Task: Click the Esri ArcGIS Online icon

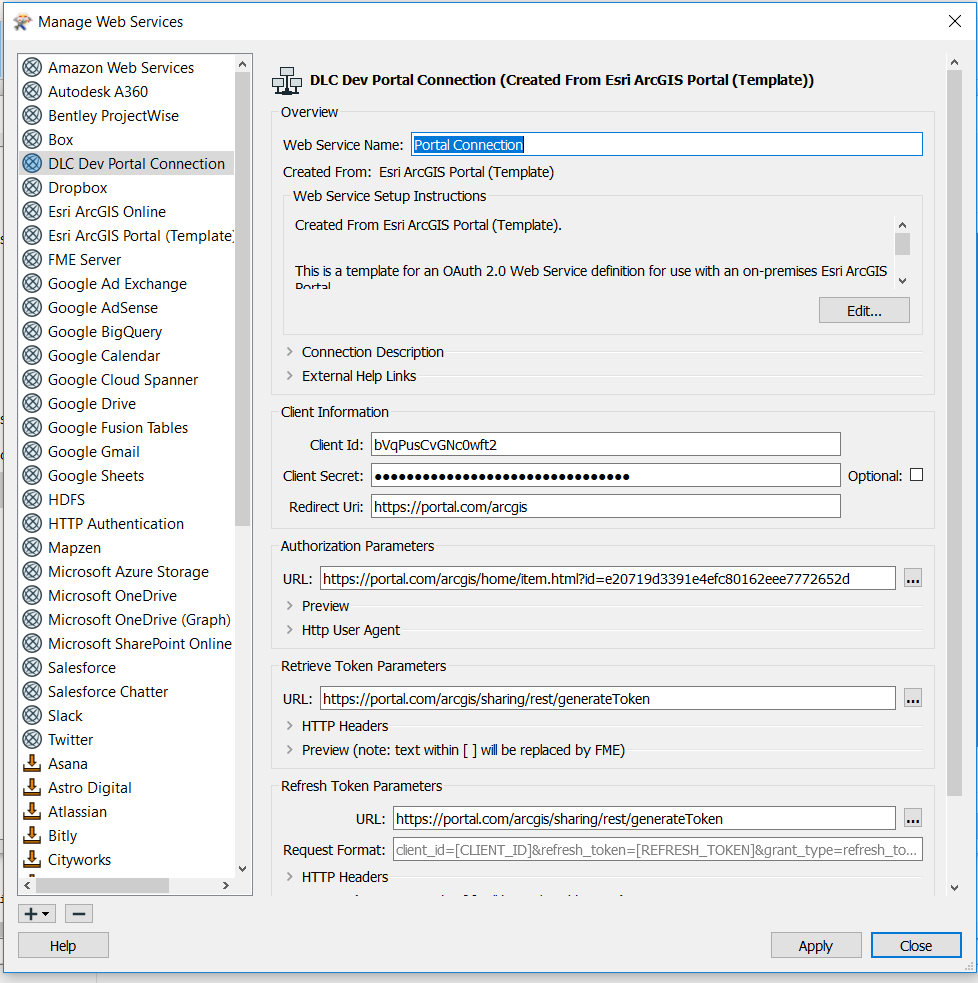Action: 32,211
